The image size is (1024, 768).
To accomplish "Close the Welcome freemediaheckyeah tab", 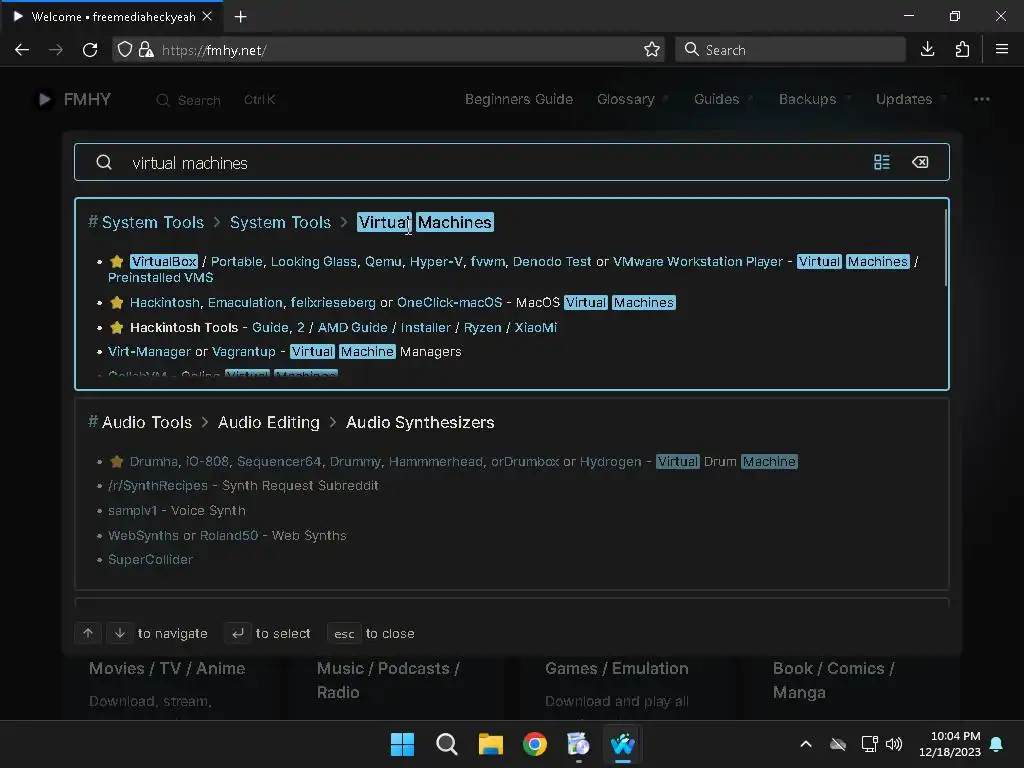I will pyautogui.click(x=207, y=16).
